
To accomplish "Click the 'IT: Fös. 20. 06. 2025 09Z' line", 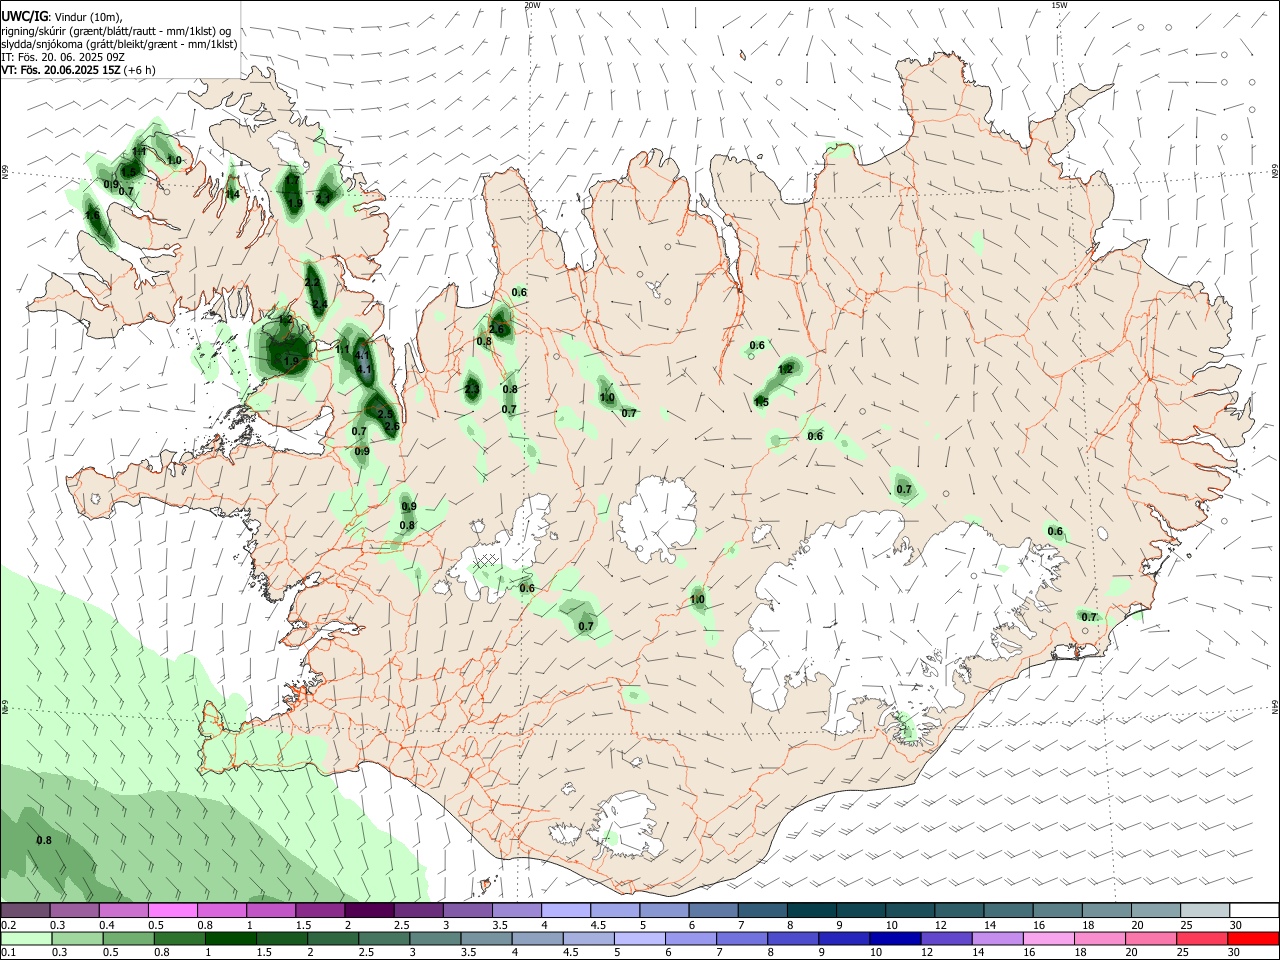I will (x=62, y=57).
